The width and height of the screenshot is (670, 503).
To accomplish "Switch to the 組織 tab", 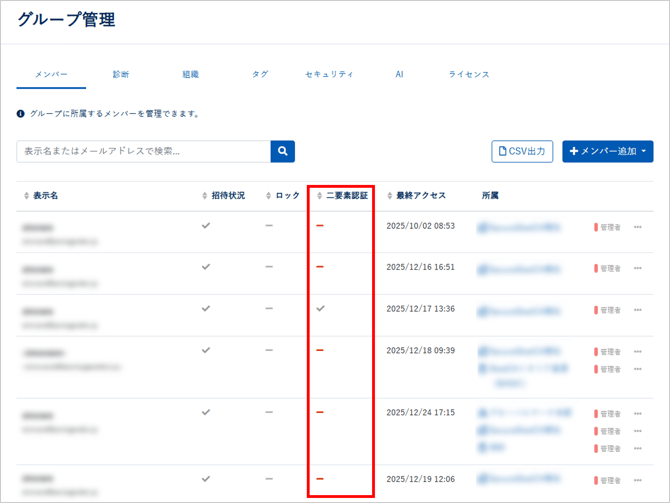I will [x=190, y=74].
